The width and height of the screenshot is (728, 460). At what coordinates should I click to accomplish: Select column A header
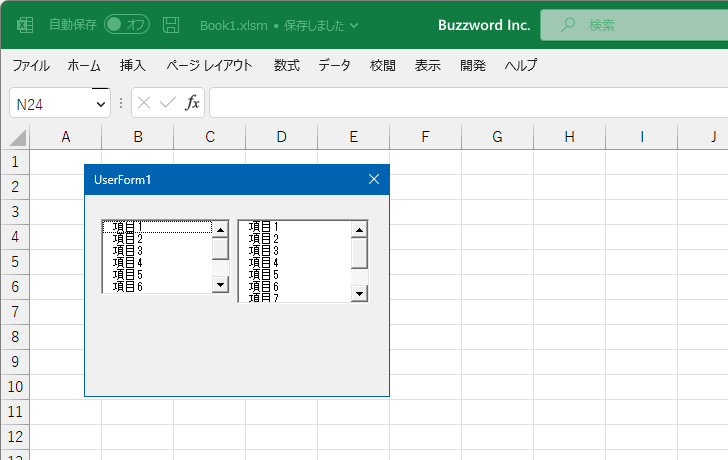coord(66,137)
